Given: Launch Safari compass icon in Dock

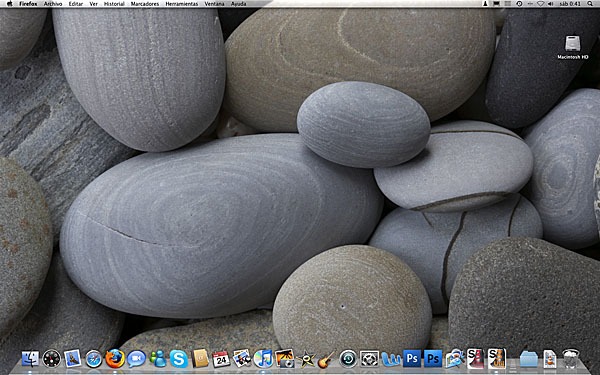Looking at the screenshot, I should coord(94,359).
